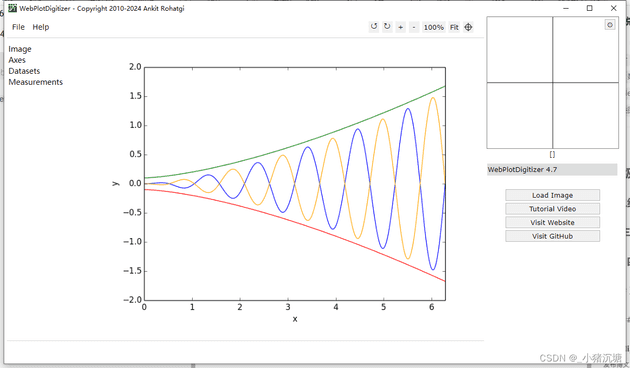Screen dimensions: 630x368
Task: Click the crosshair icon in the zoom toolbar
Action: click(468, 27)
